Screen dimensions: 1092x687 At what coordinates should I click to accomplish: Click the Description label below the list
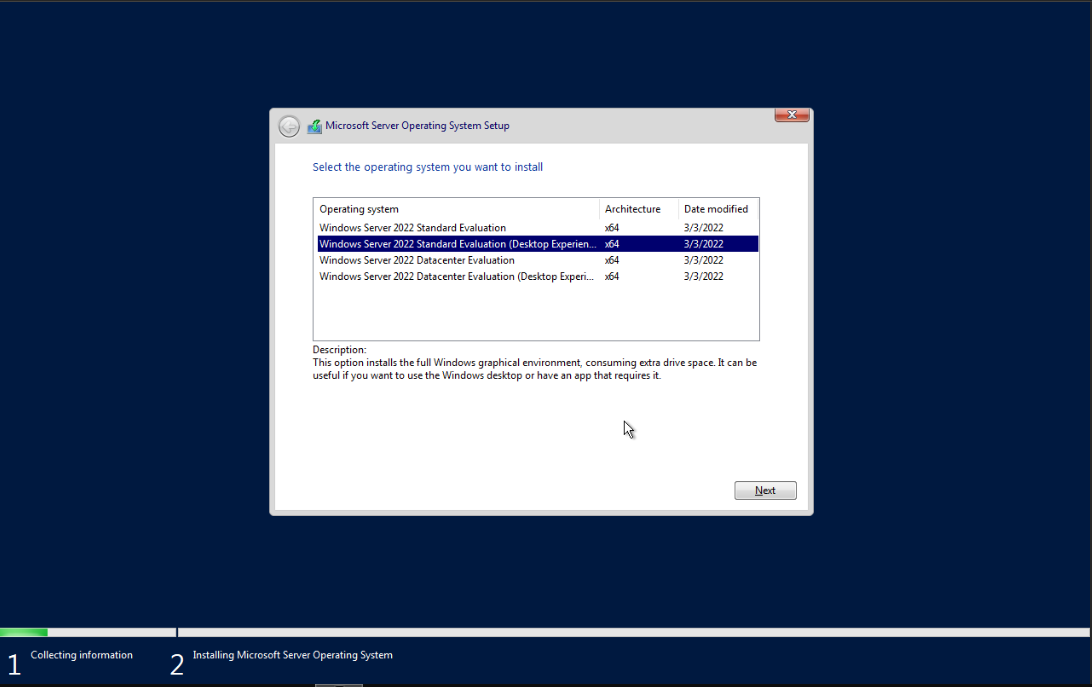click(x=339, y=350)
